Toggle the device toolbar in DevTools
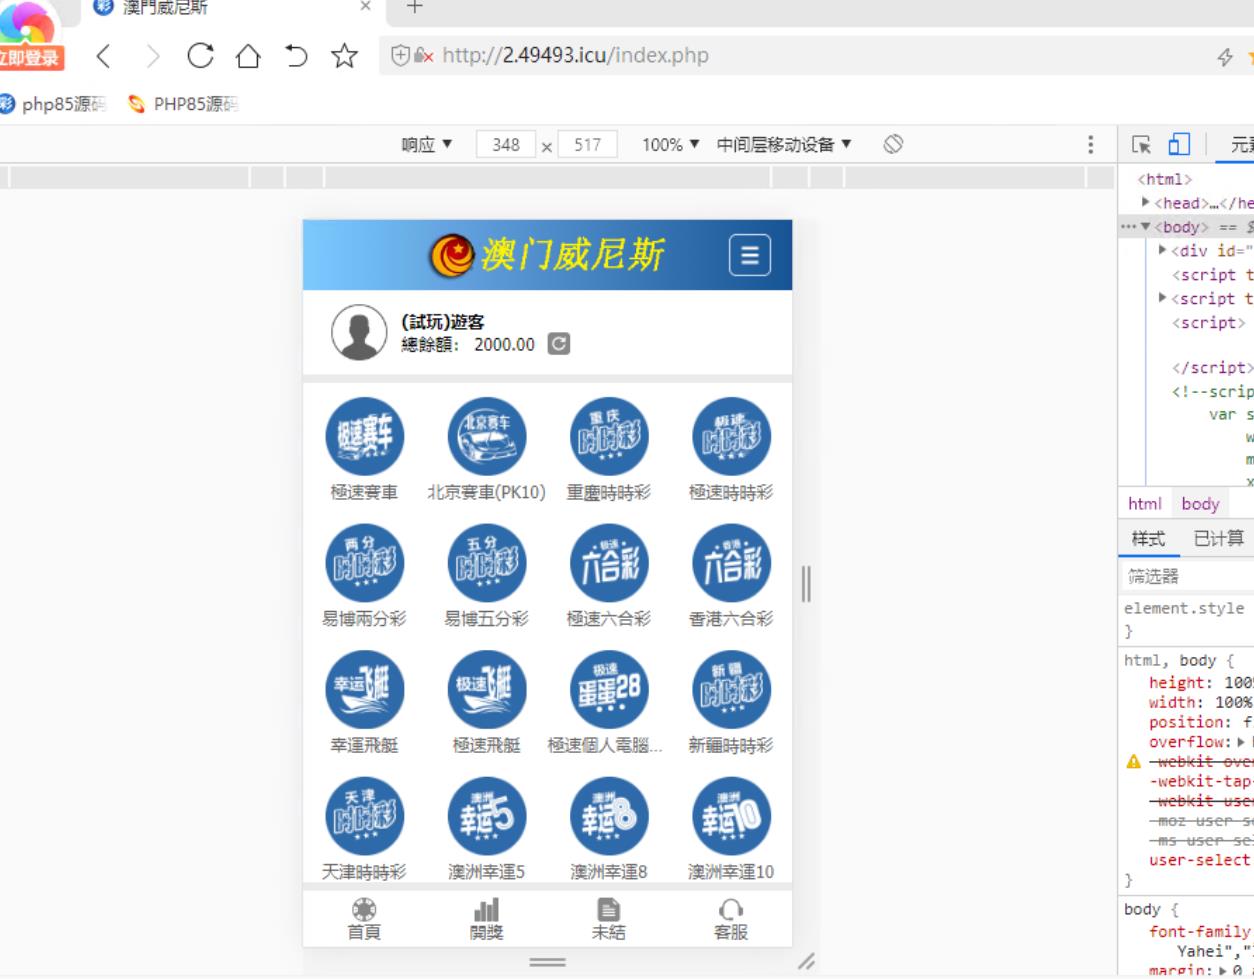This screenshot has height=979, width=1254. [1179, 145]
